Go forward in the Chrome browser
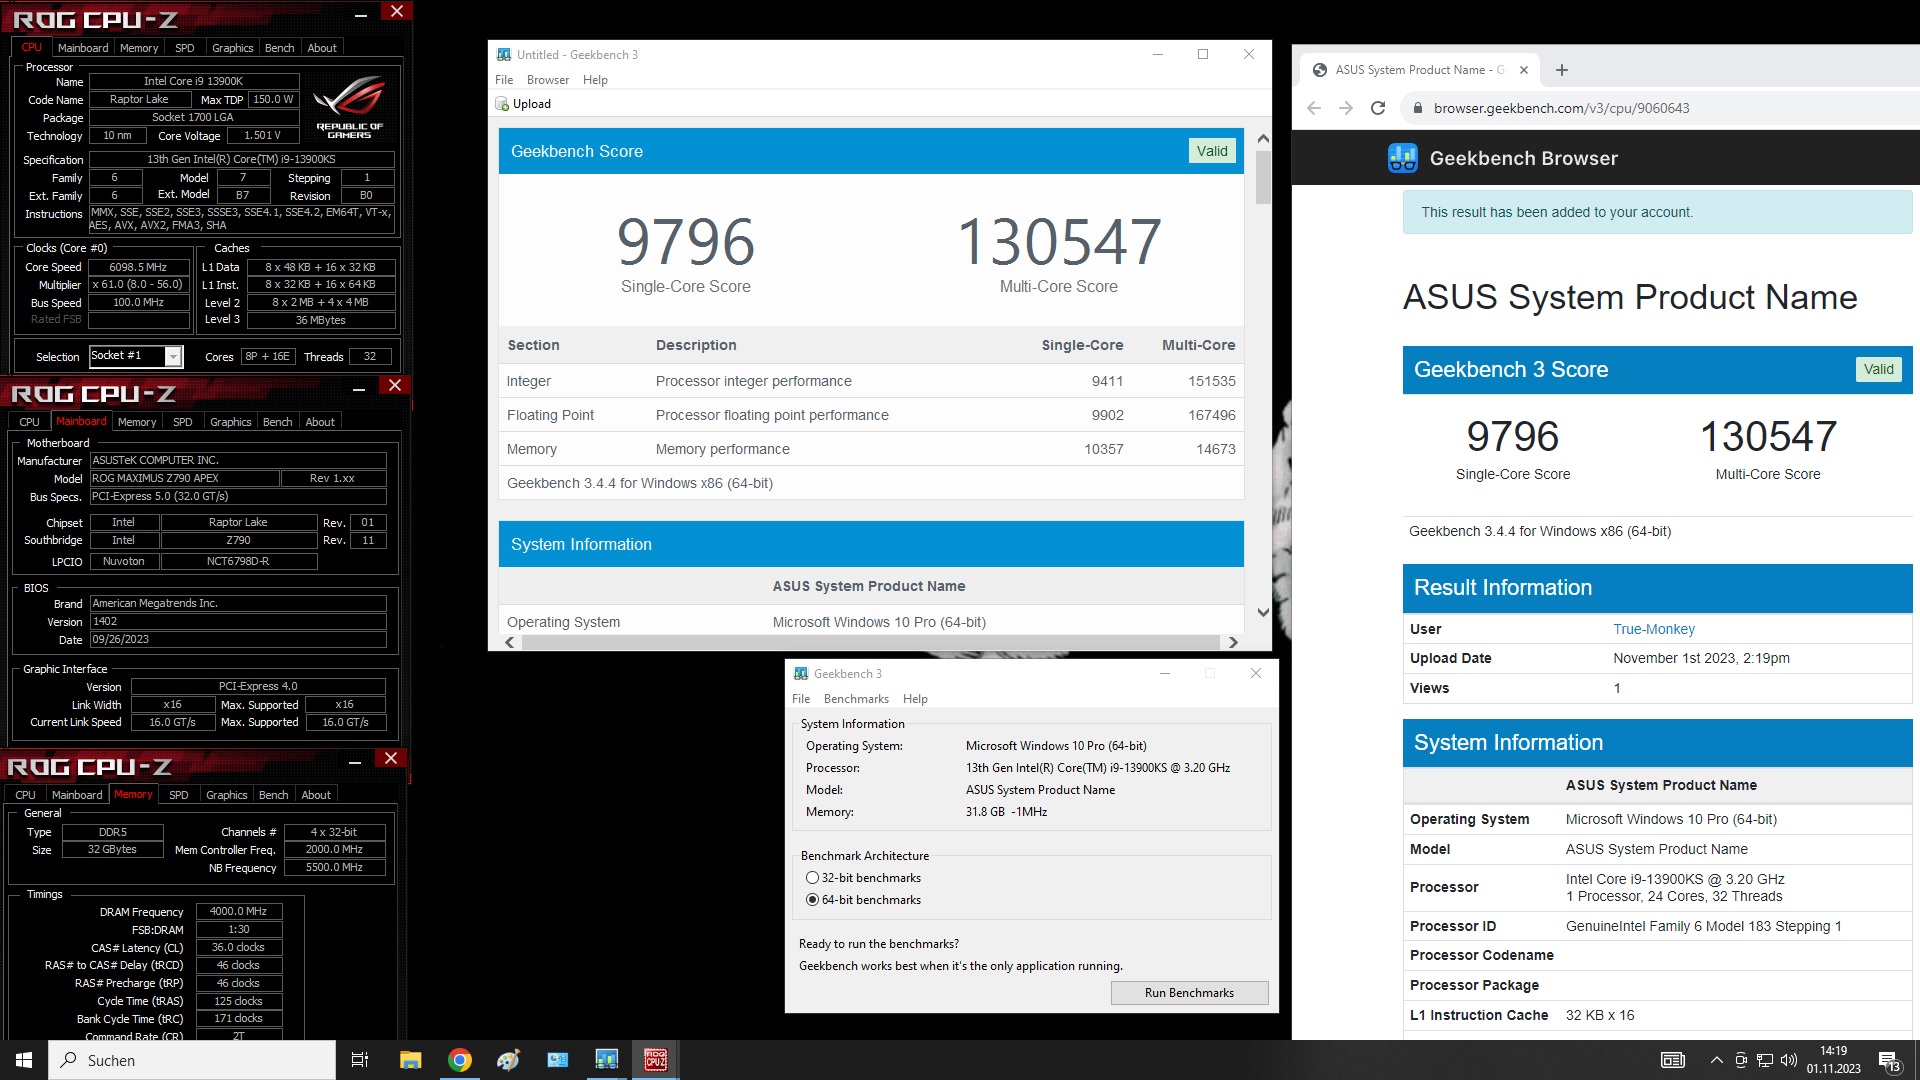1920x1080 pixels. pos(1346,108)
